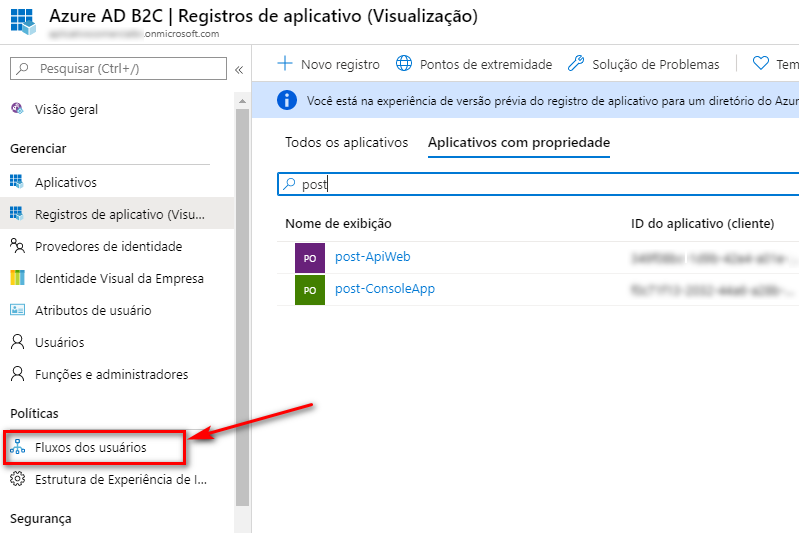Select Funções e administradores menu item
799x533 pixels.
111,374
